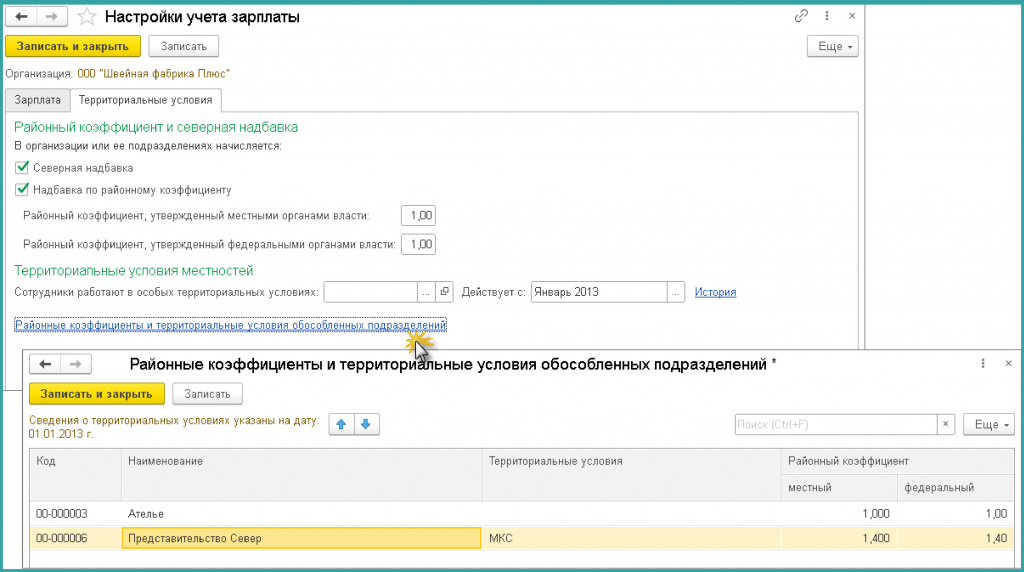Viewport: 1024px width, 572px height.
Task: Click местный column subheader
Action: 839,488
